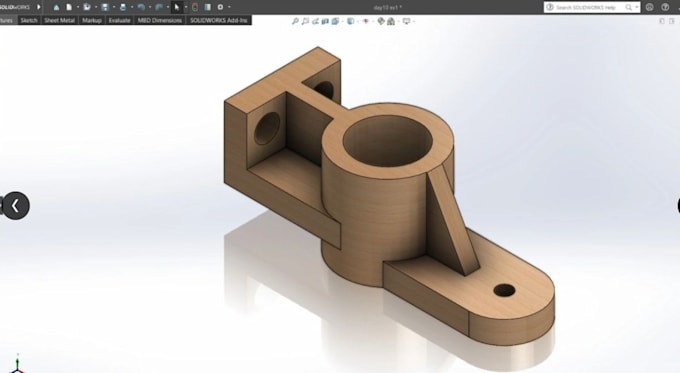Image resolution: width=680 pixels, height=373 pixels.
Task: Toggle the Section View icon
Action: pyautogui.click(x=325, y=21)
